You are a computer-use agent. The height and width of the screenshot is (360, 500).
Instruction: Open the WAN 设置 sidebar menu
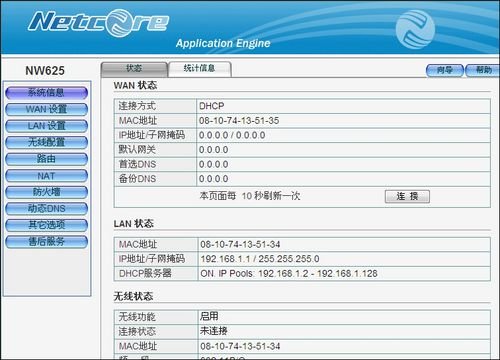pyautogui.click(x=46, y=109)
